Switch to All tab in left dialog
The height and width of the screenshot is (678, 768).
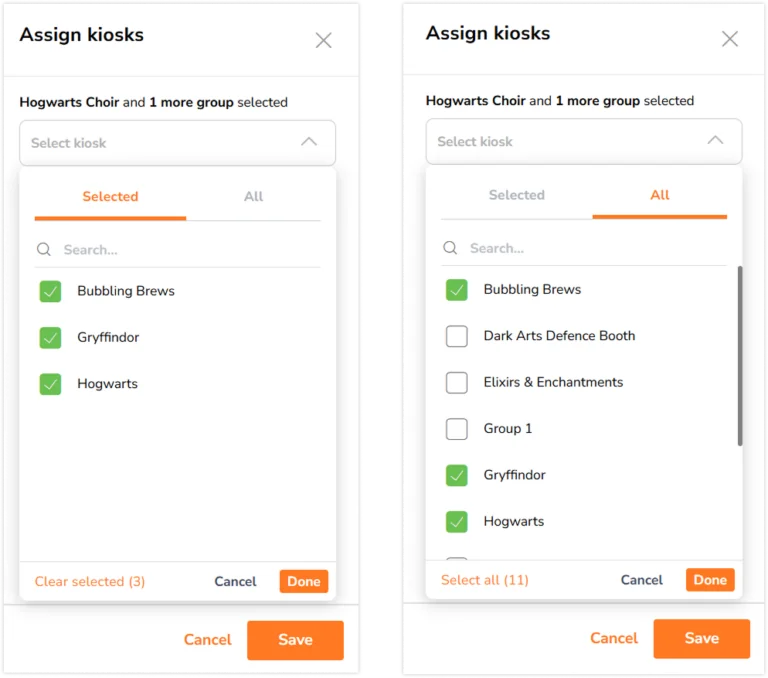(253, 196)
